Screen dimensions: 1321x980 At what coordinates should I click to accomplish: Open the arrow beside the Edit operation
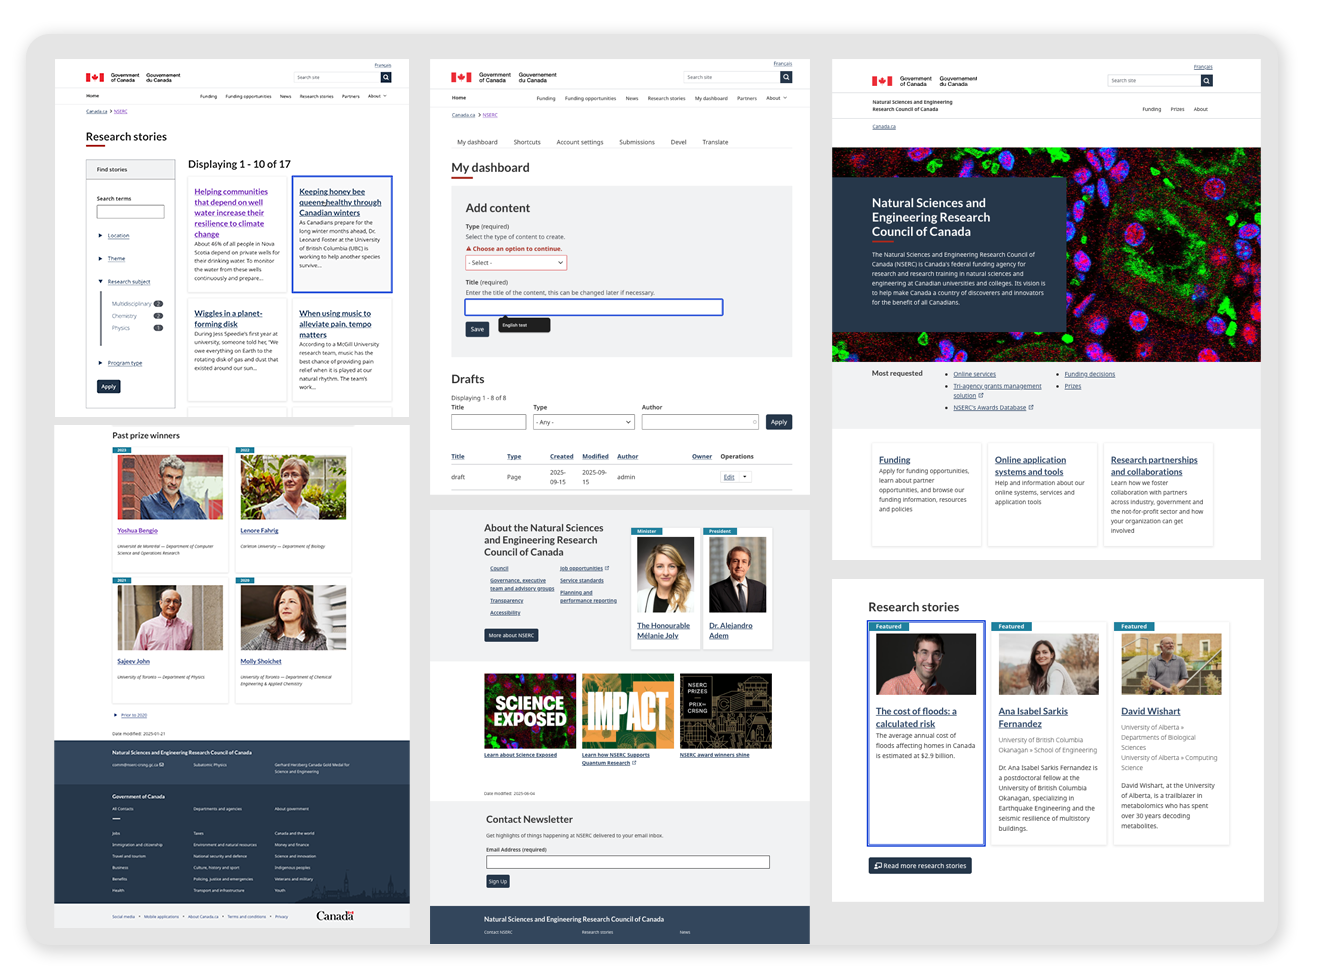[744, 477]
